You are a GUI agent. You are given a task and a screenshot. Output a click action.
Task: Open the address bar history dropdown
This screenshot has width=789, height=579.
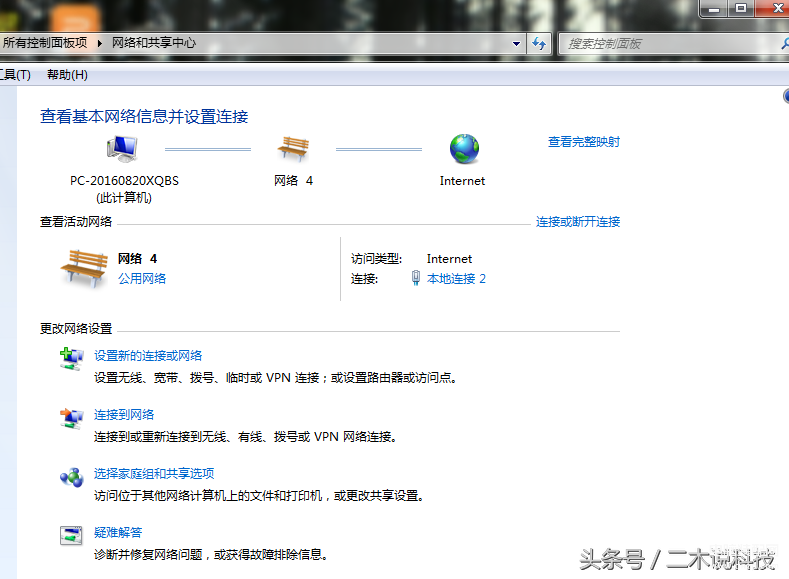tap(516, 44)
